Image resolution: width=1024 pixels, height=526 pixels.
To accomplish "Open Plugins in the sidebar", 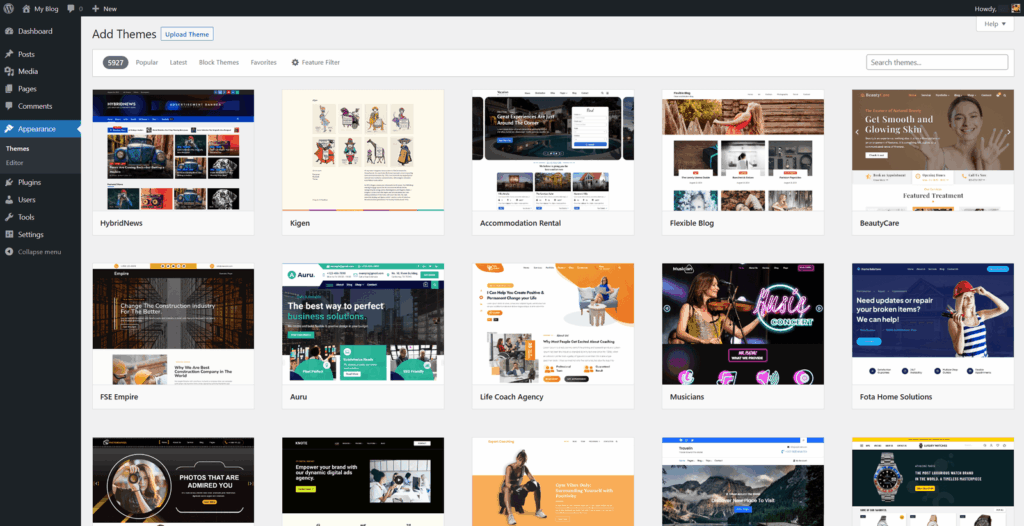I will 29,182.
